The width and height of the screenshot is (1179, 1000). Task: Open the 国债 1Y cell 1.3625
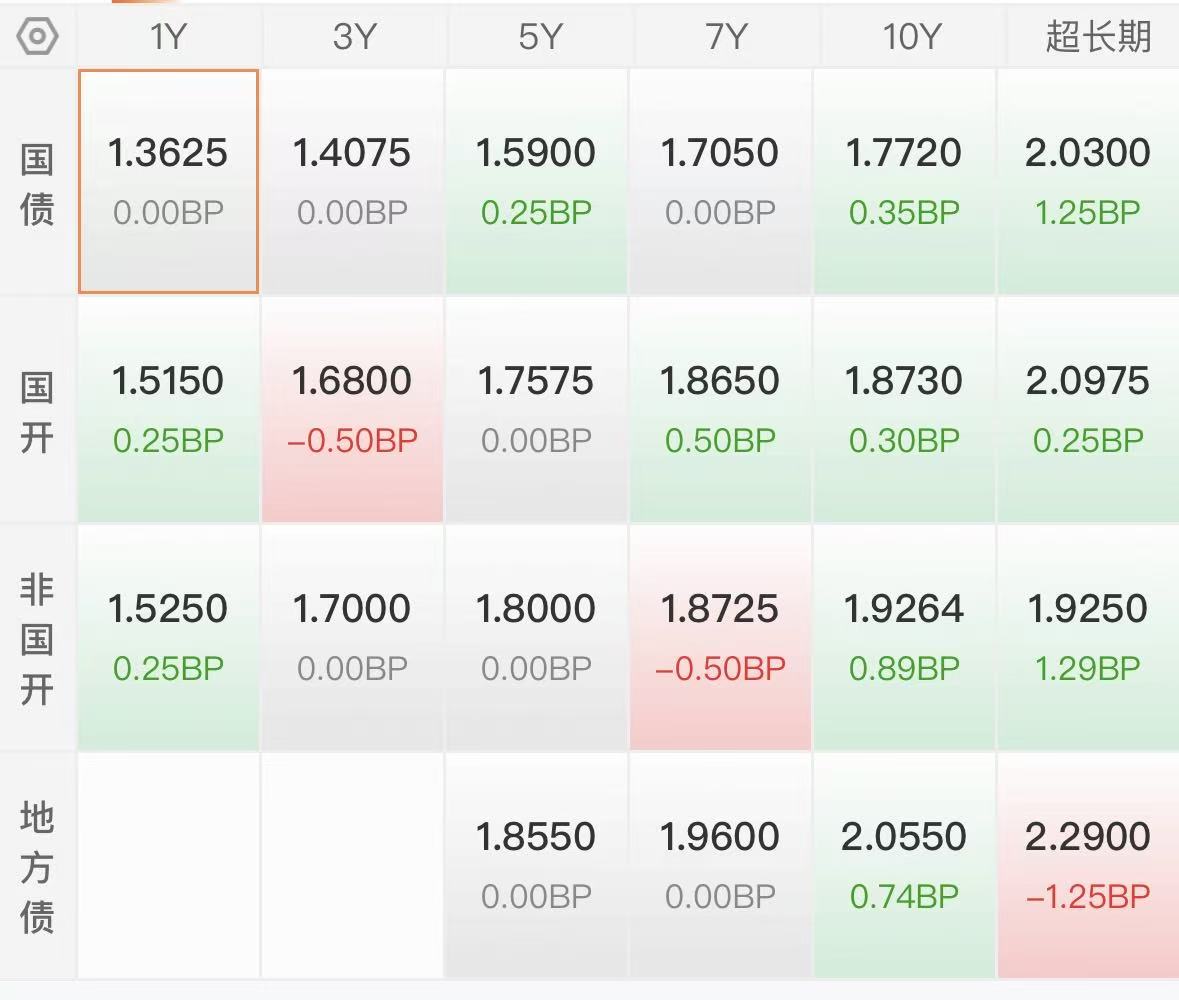coord(168,181)
